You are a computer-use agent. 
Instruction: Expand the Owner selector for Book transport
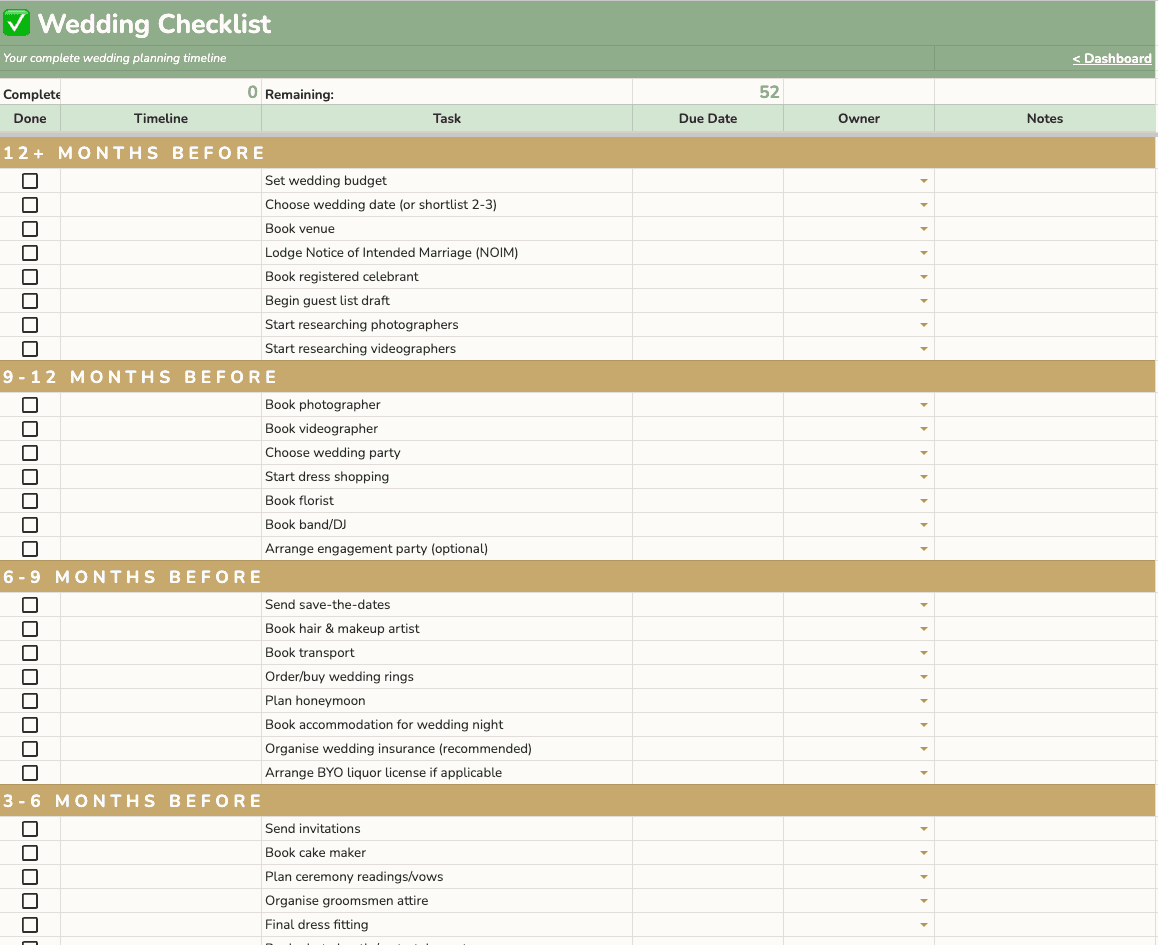click(923, 653)
